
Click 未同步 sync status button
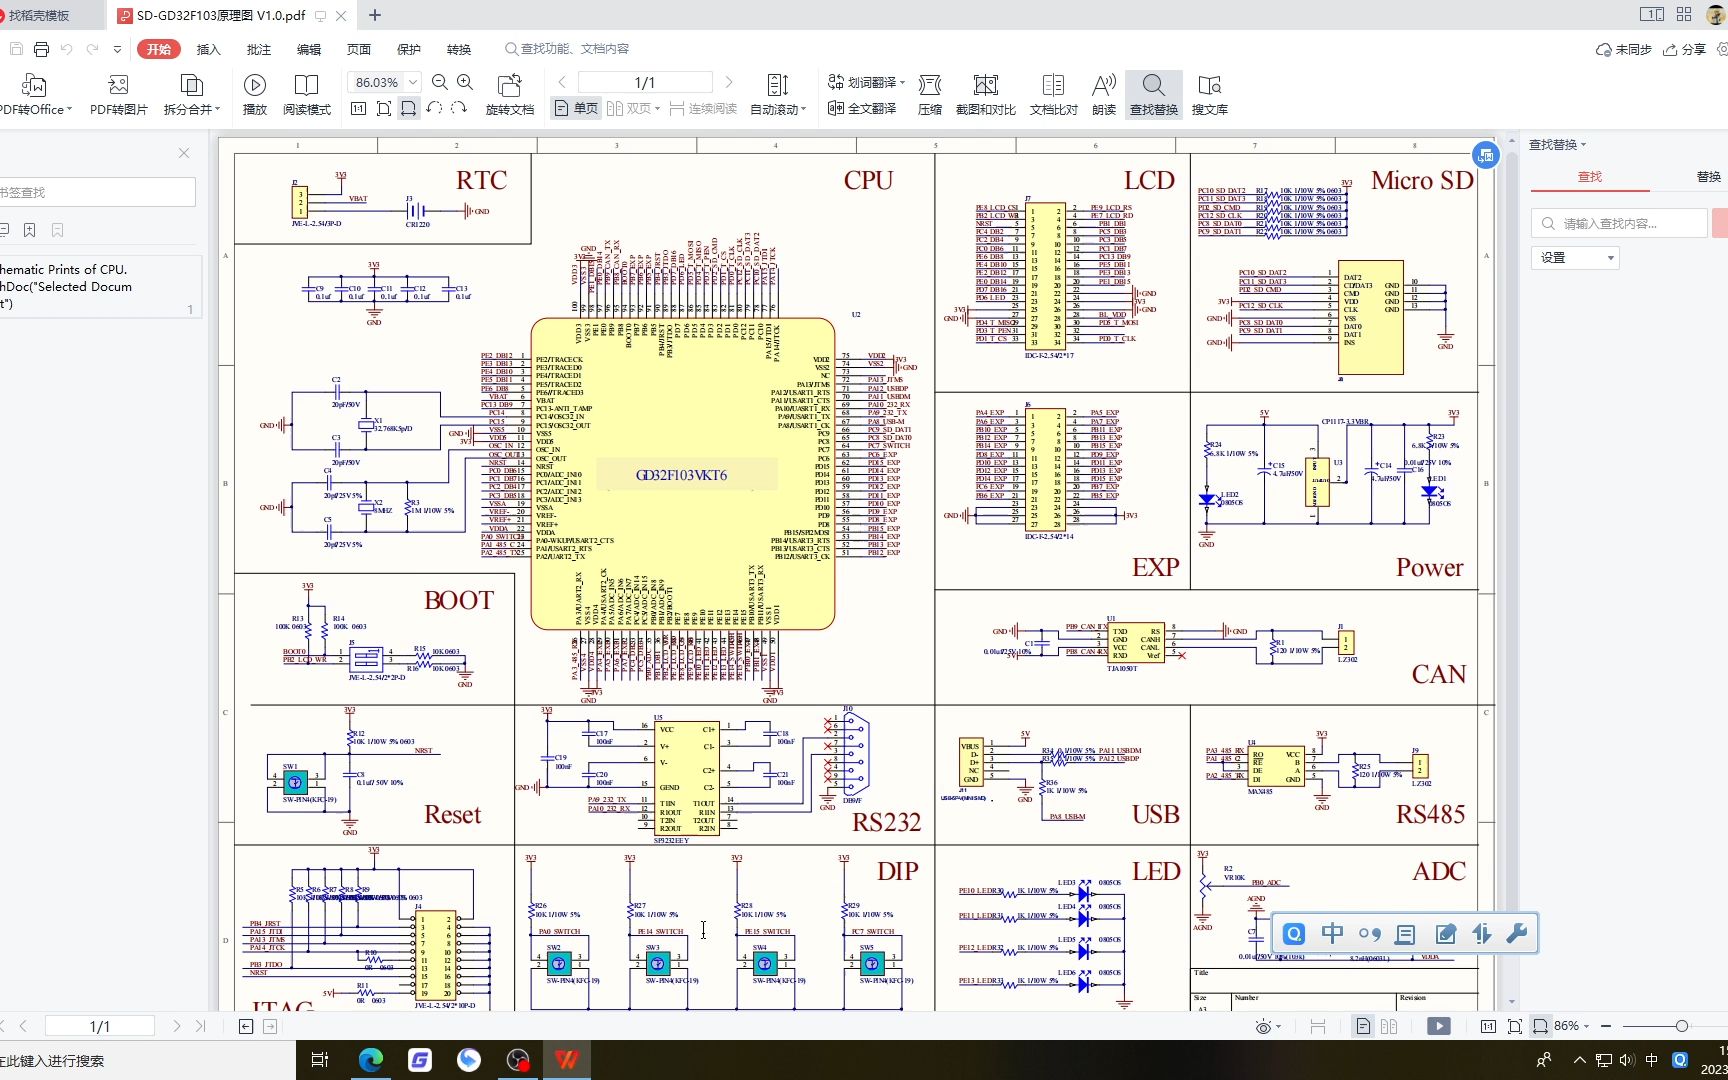click(1625, 49)
